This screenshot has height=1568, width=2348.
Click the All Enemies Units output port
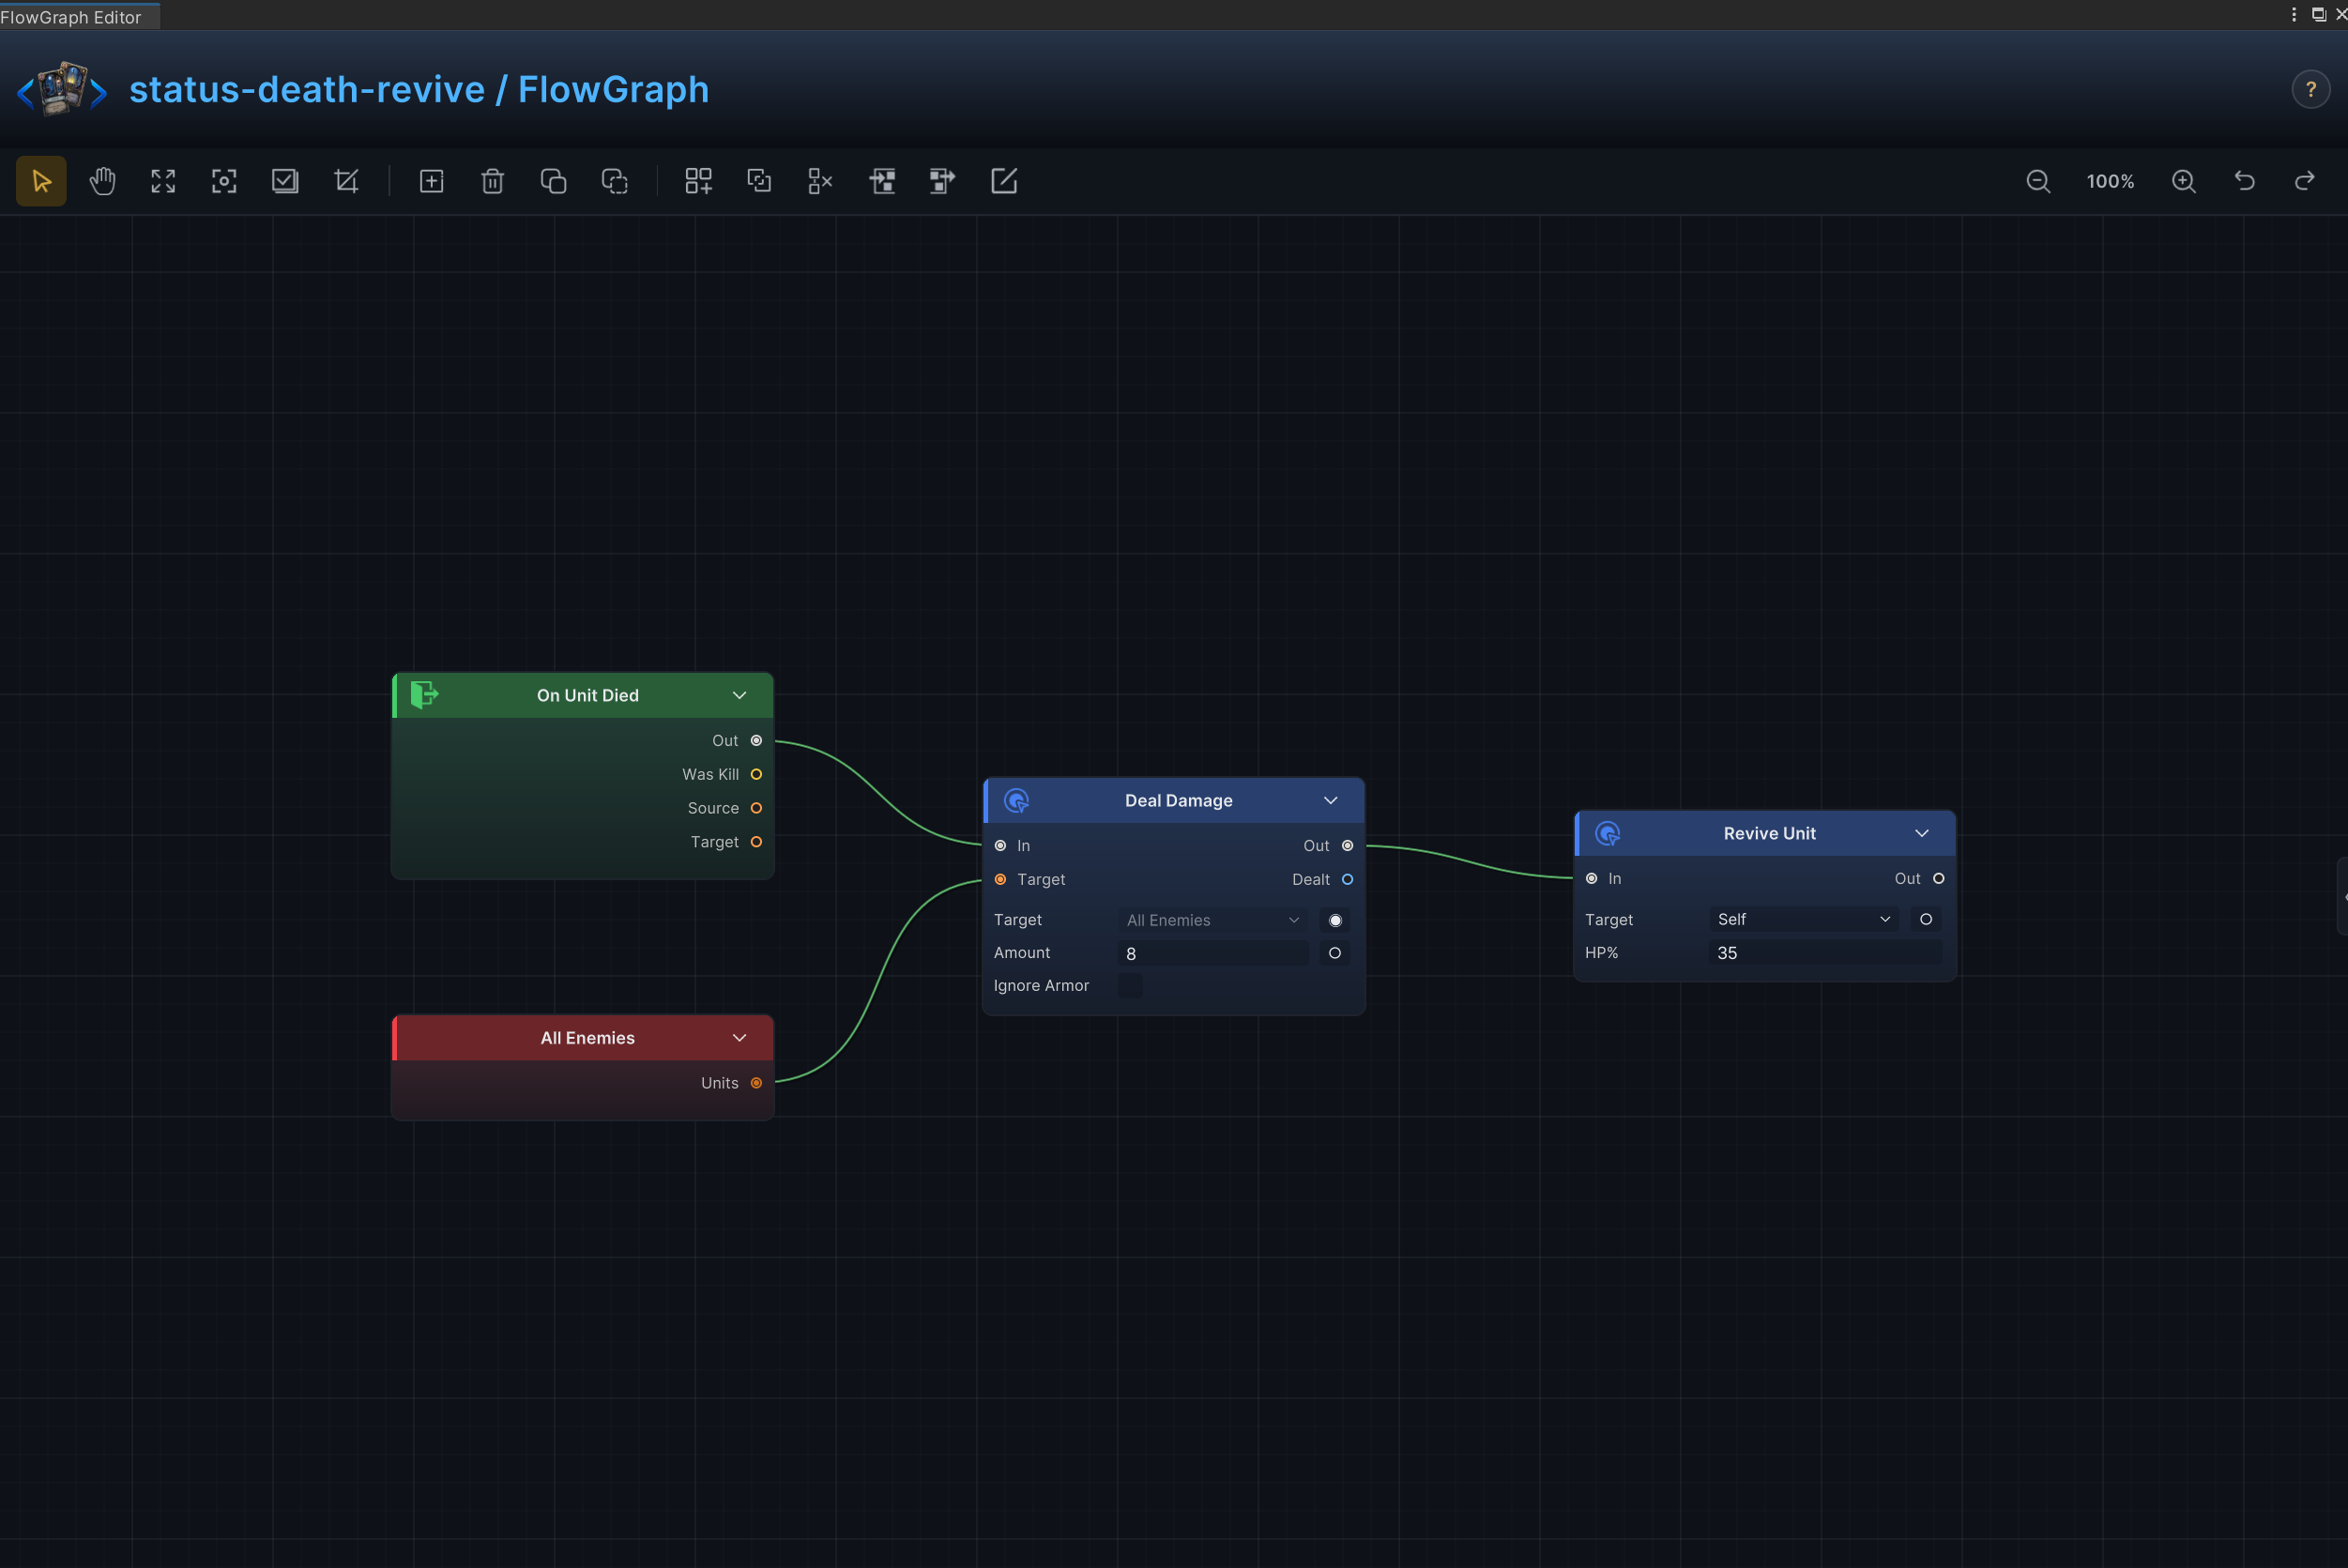click(x=756, y=1083)
